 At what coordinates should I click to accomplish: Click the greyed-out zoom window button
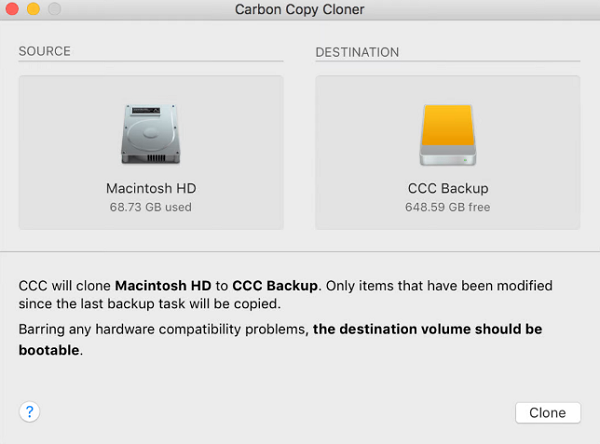pos(53,9)
